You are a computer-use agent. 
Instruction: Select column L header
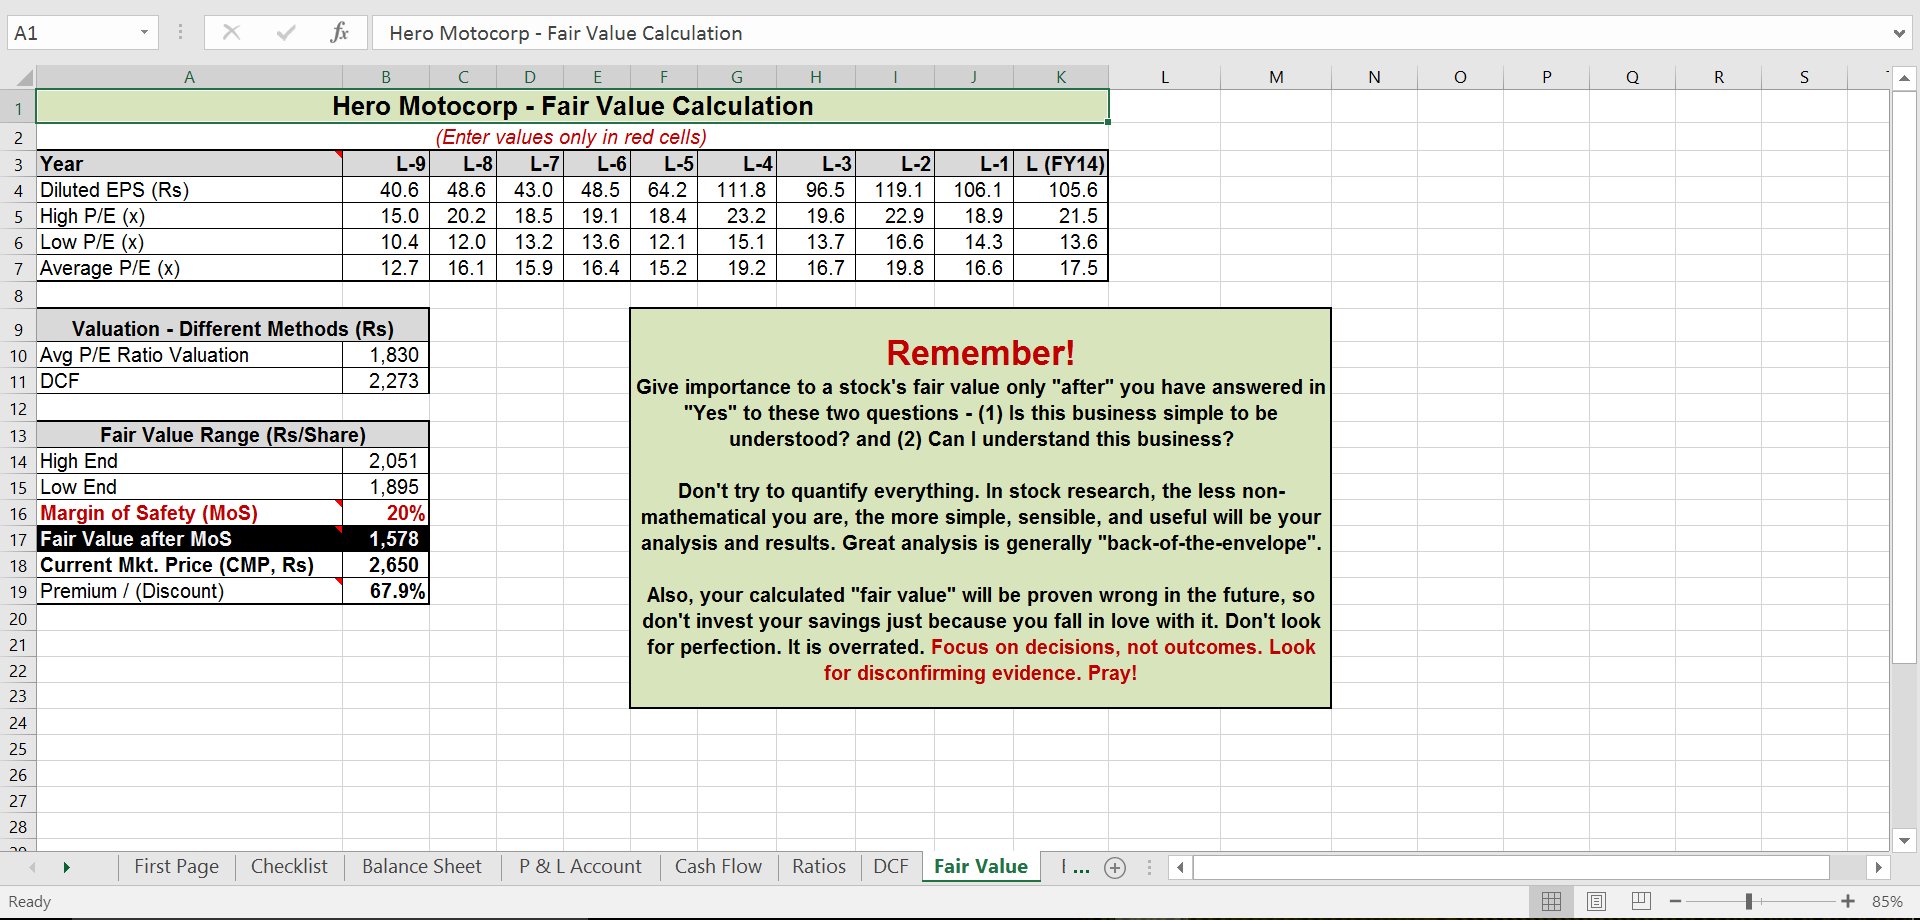click(1164, 77)
